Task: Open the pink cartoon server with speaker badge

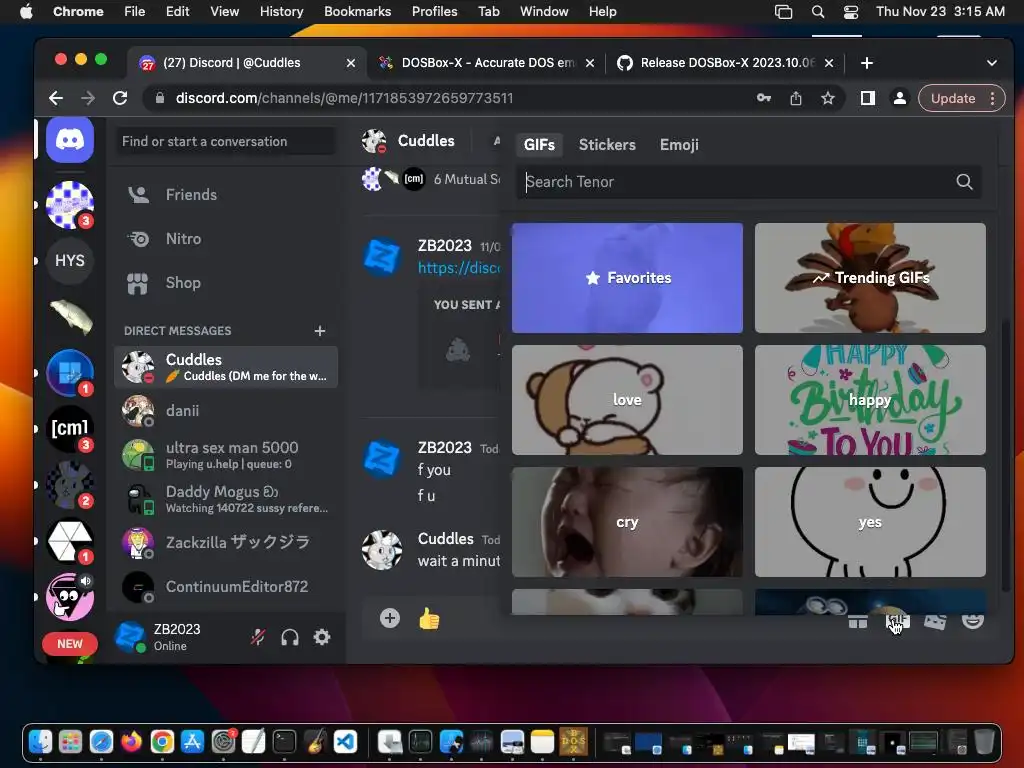Action: point(70,596)
